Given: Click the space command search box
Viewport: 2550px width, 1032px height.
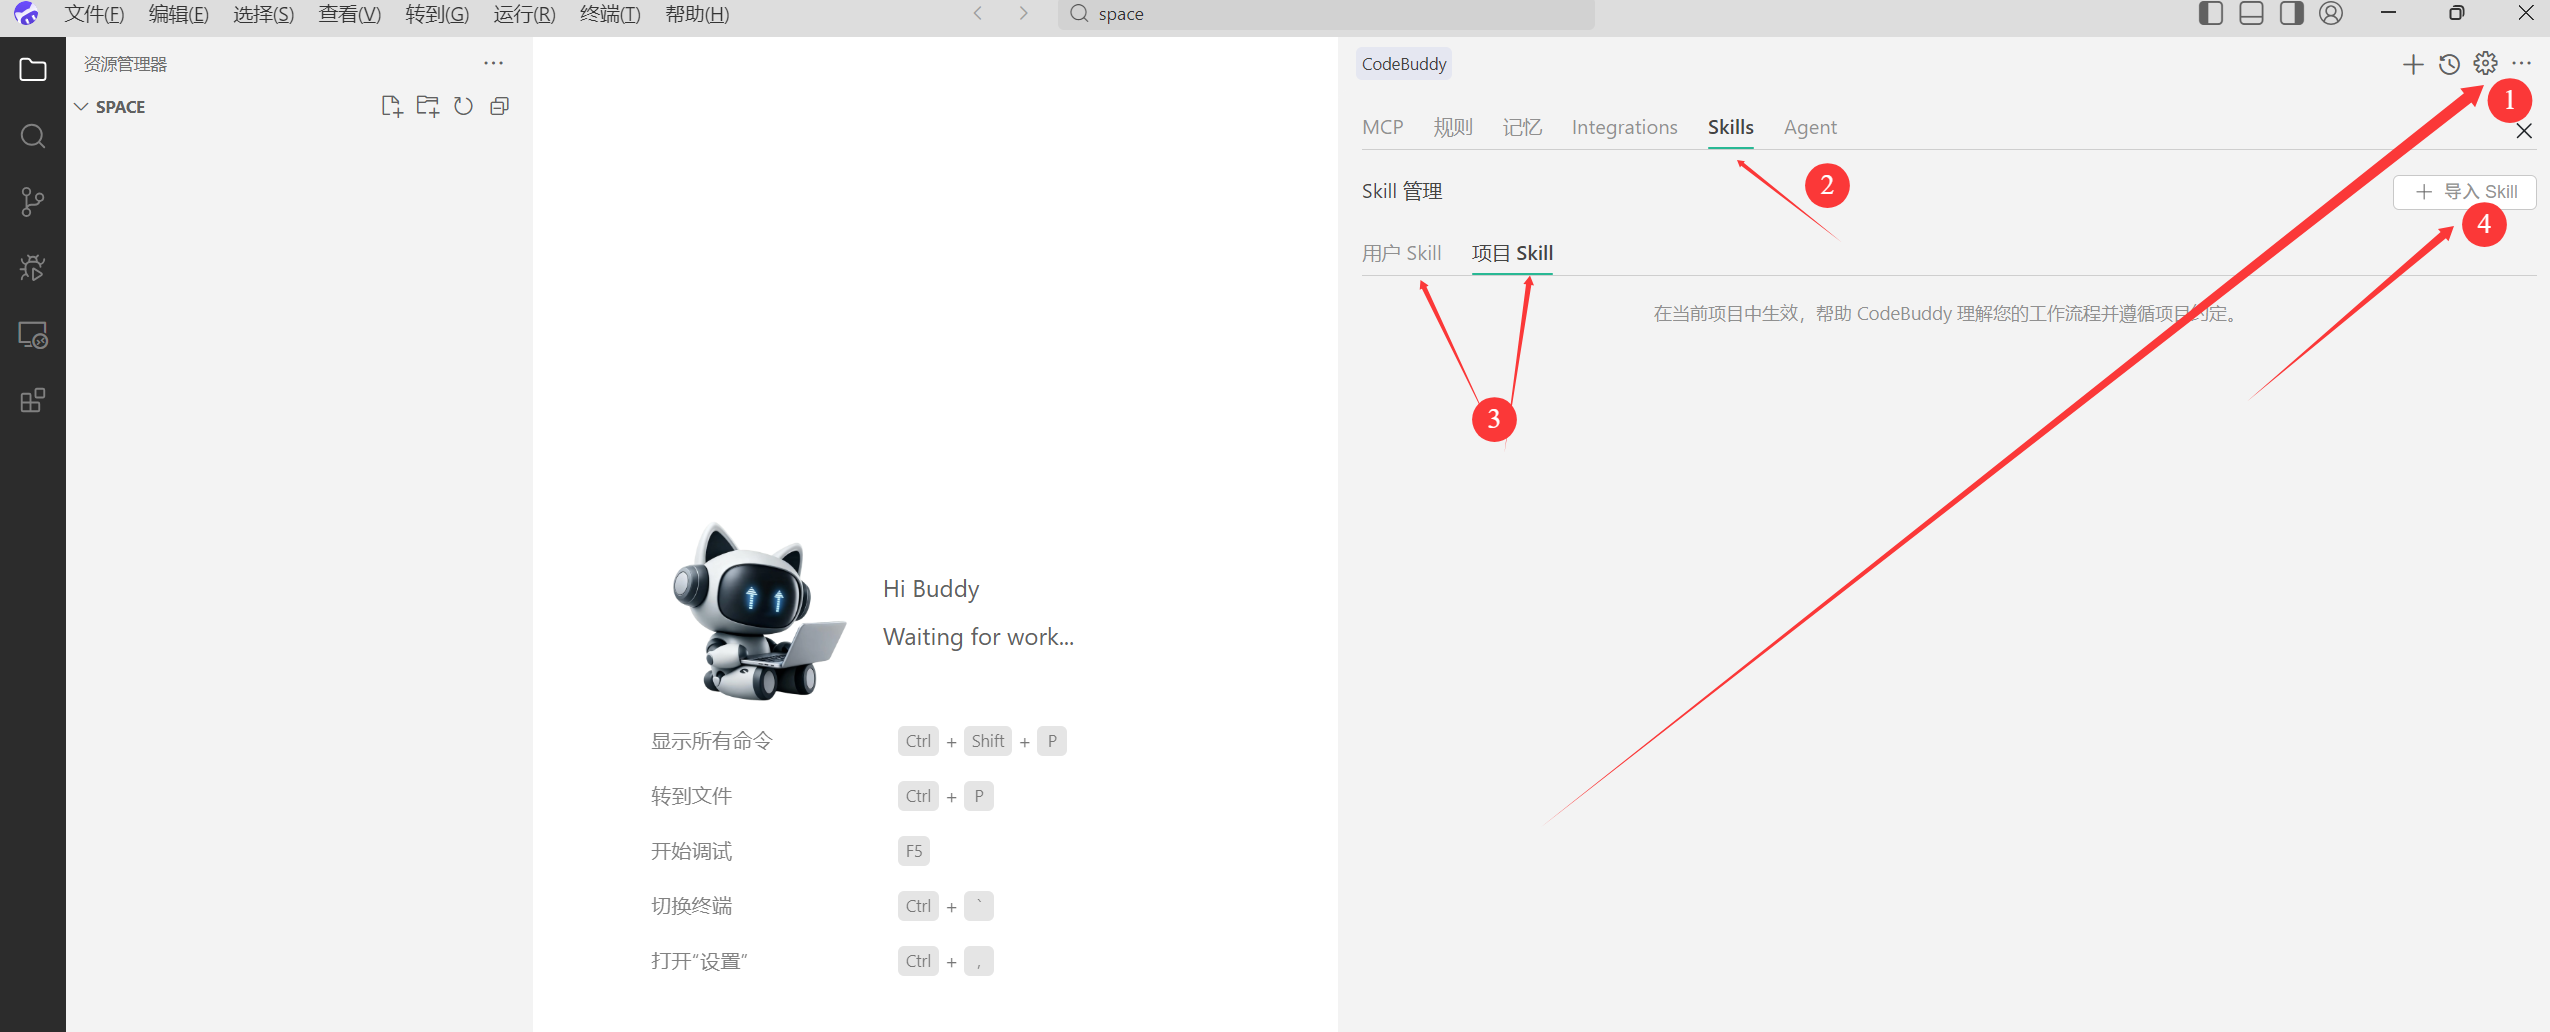Looking at the screenshot, I should click(1326, 14).
